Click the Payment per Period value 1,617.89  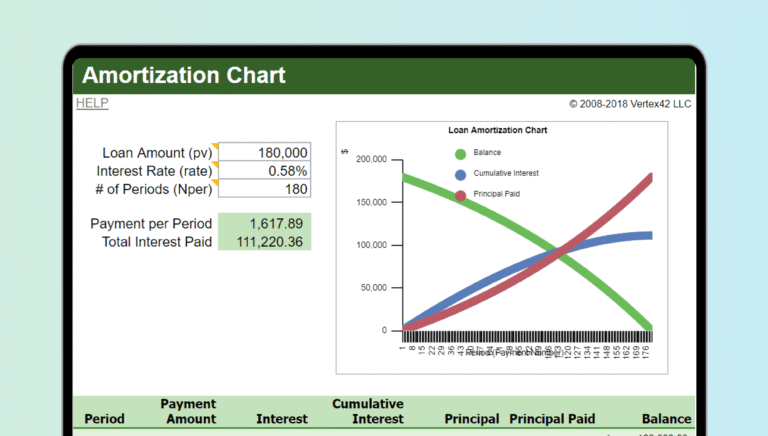coord(265,223)
